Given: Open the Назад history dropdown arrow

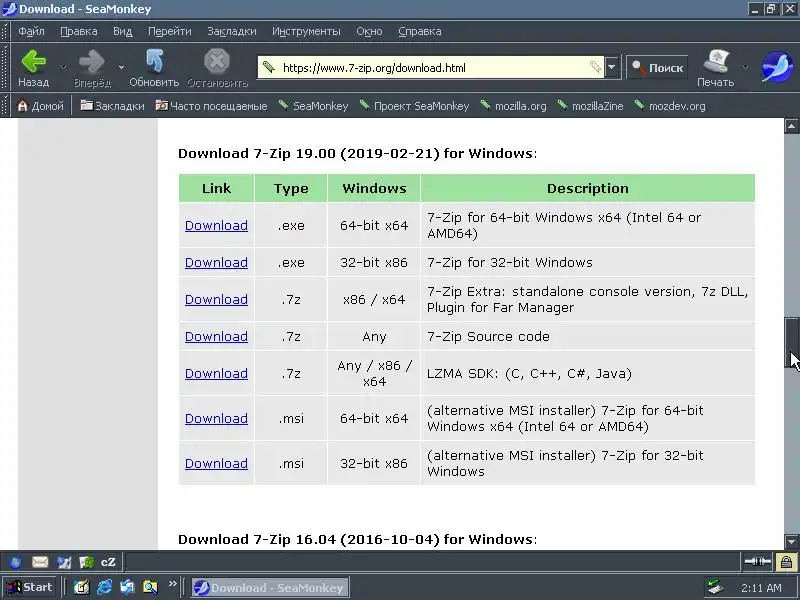Looking at the screenshot, I should click(64, 67).
